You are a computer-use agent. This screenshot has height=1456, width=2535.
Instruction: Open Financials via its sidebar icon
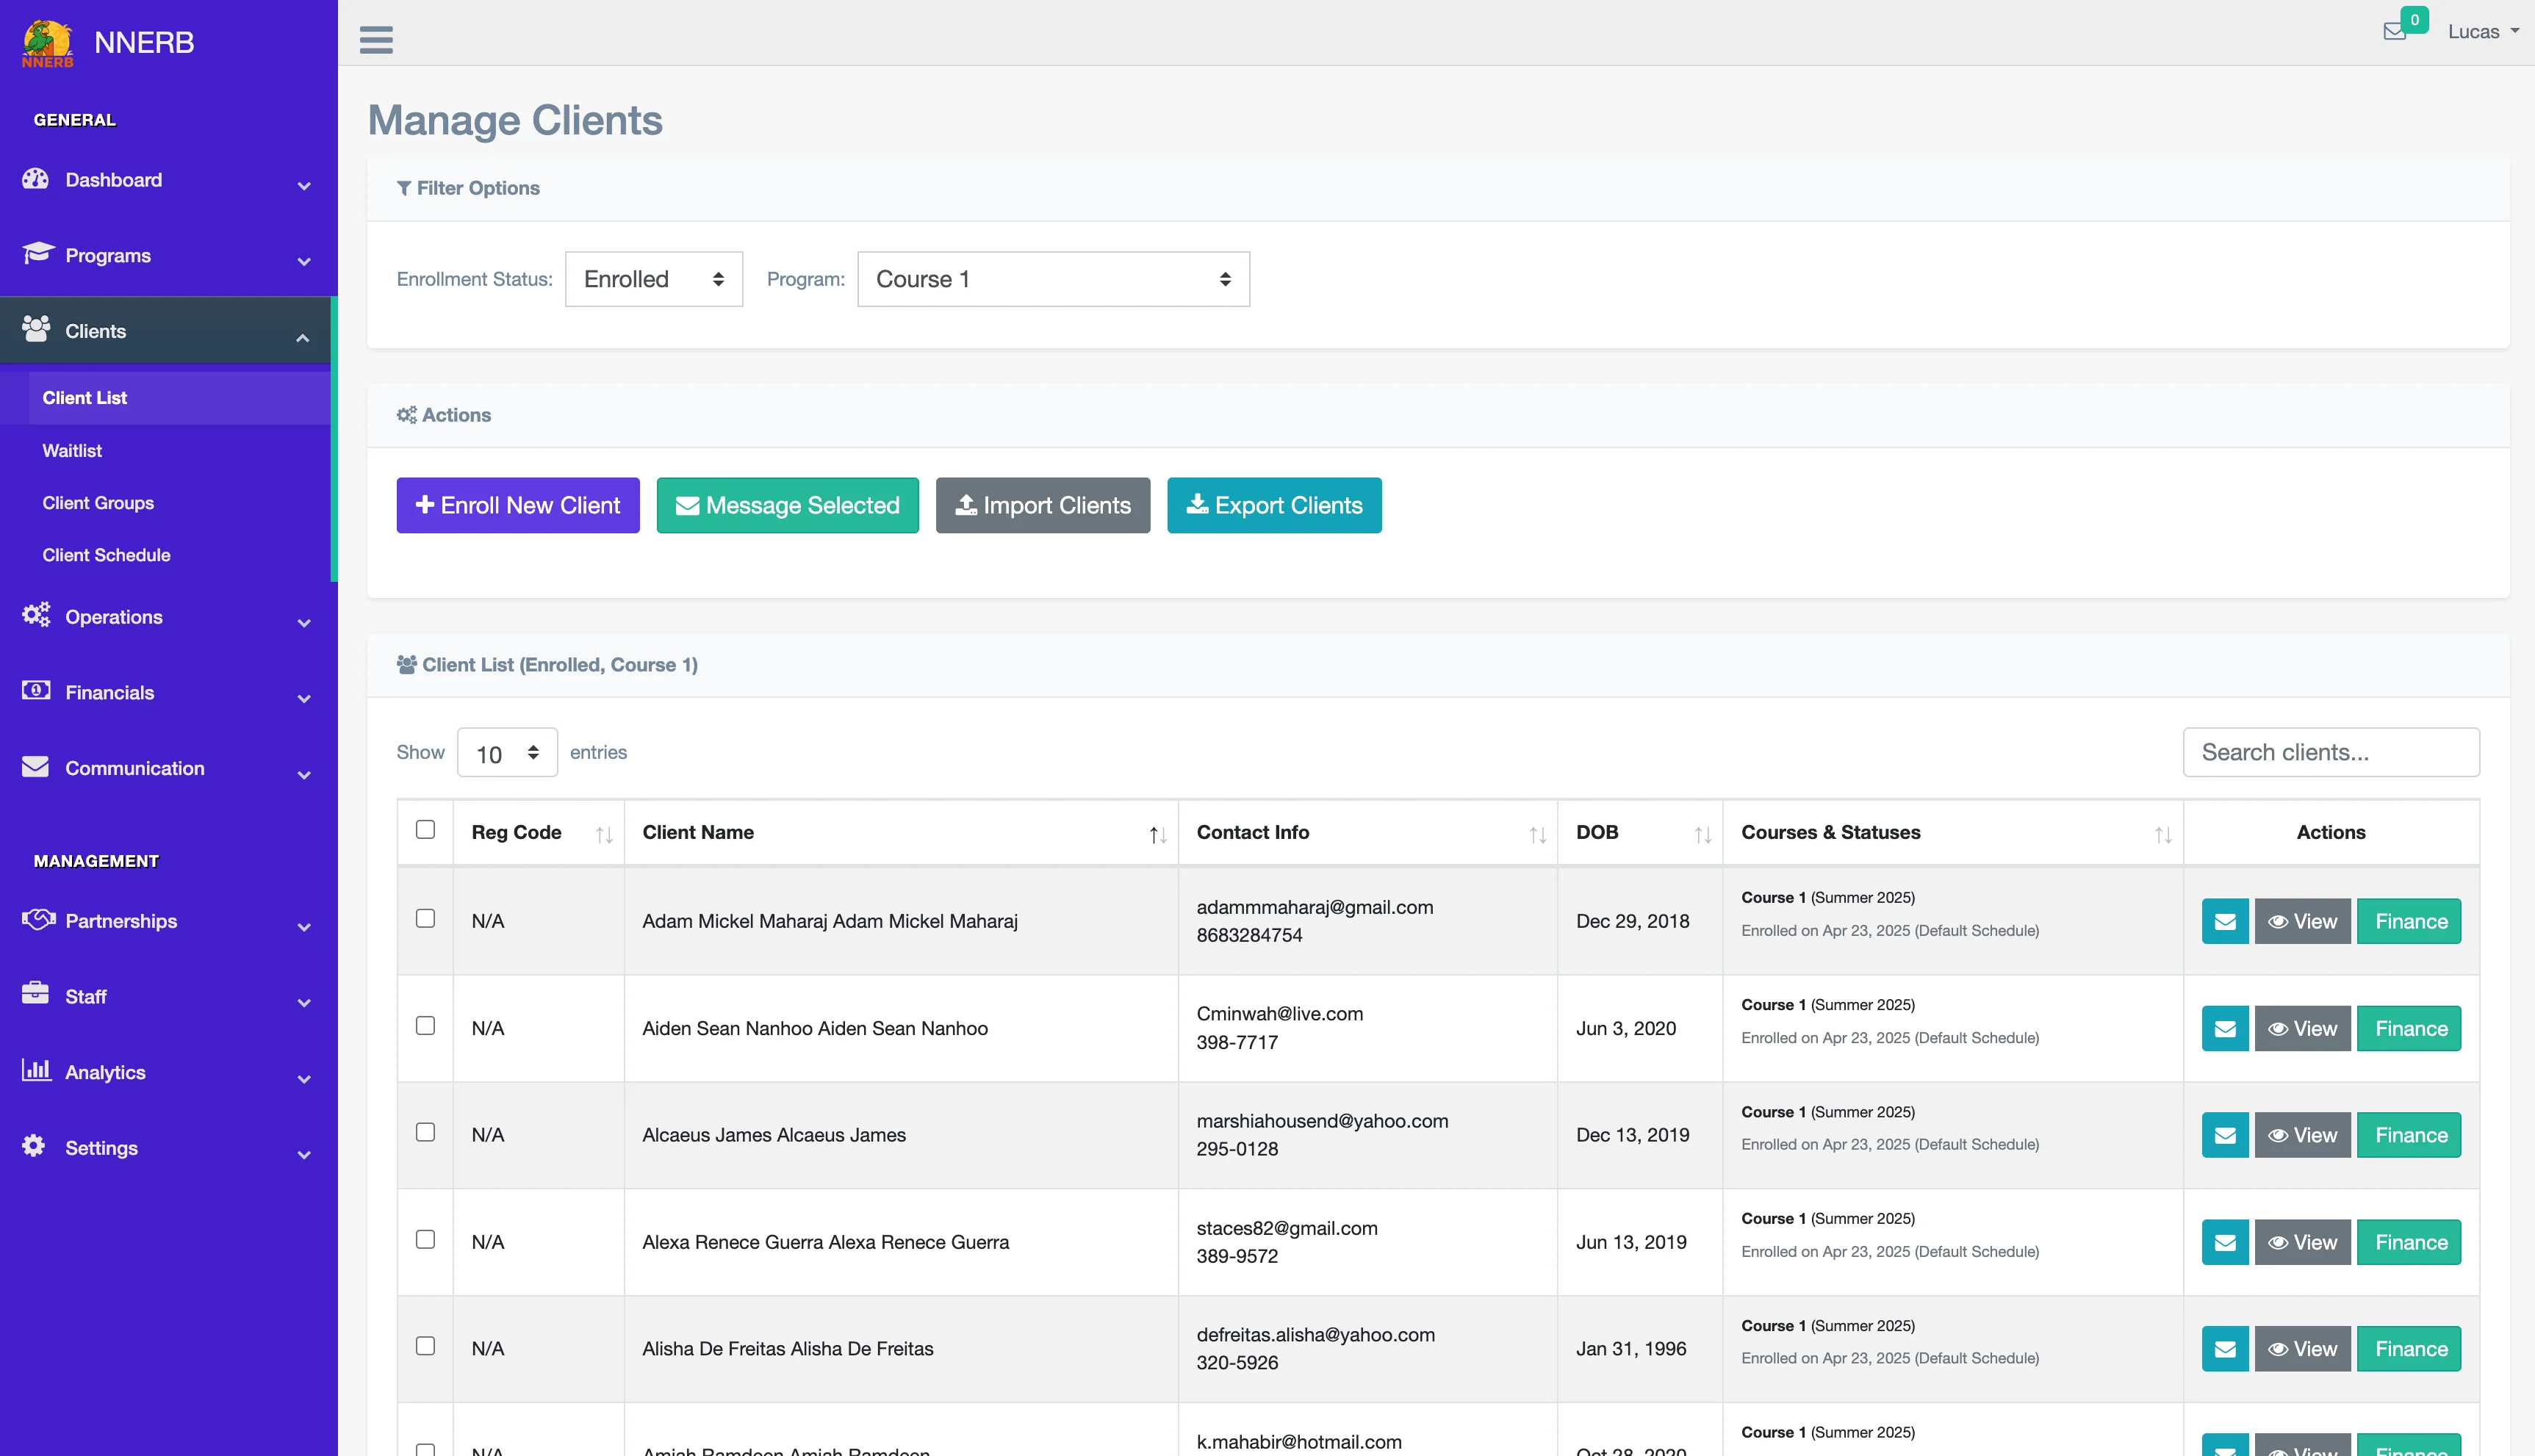point(35,691)
